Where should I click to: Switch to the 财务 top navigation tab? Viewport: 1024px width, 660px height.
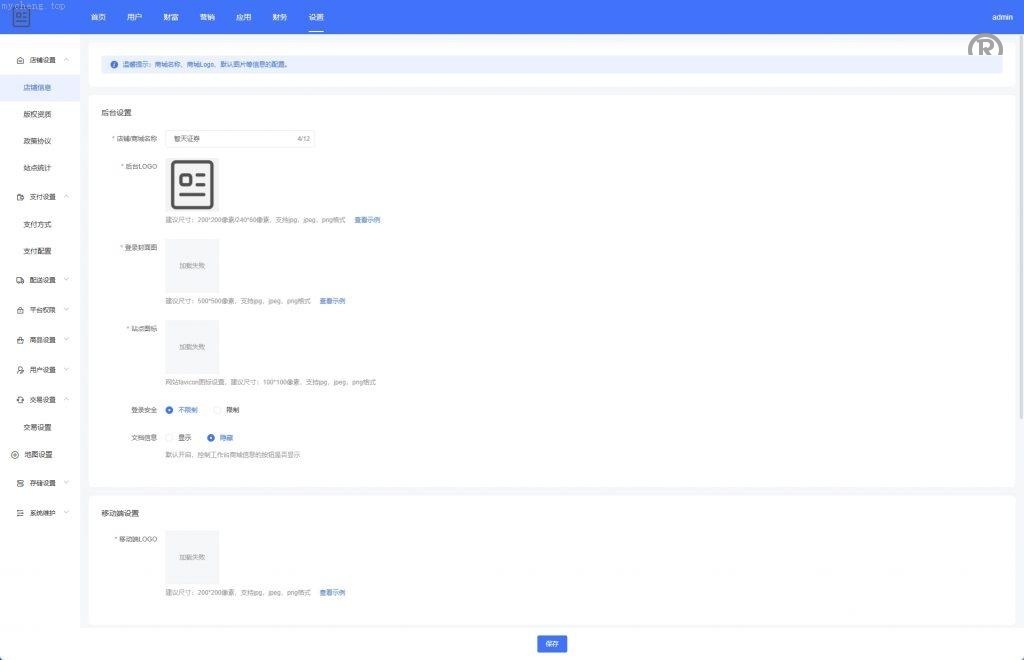pyautogui.click(x=279, y=17)
